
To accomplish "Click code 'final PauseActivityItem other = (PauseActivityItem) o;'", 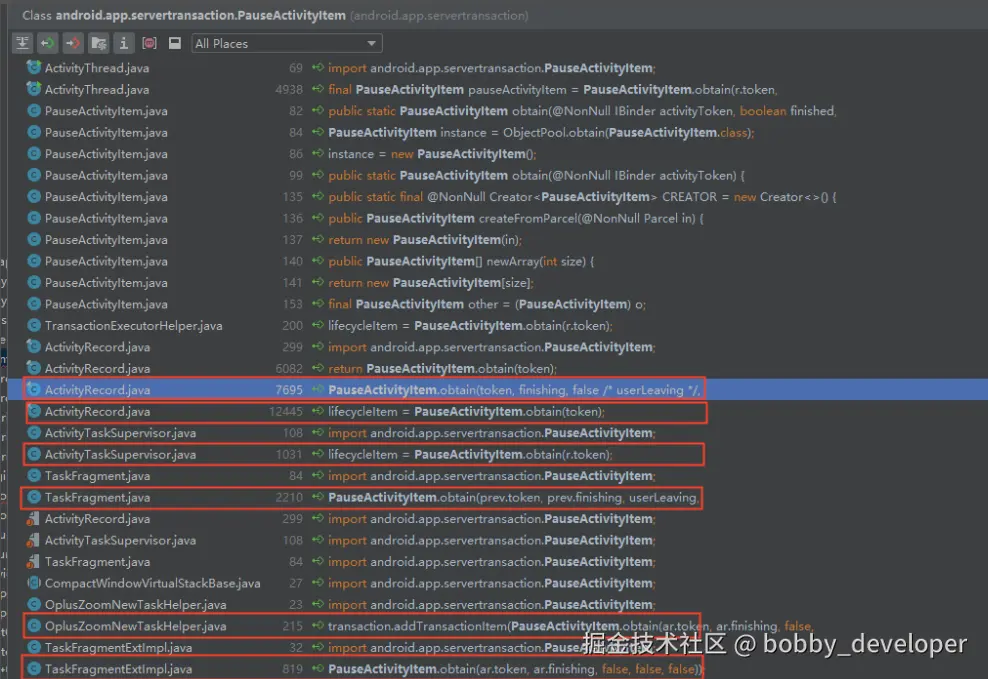I will (486, 304).
